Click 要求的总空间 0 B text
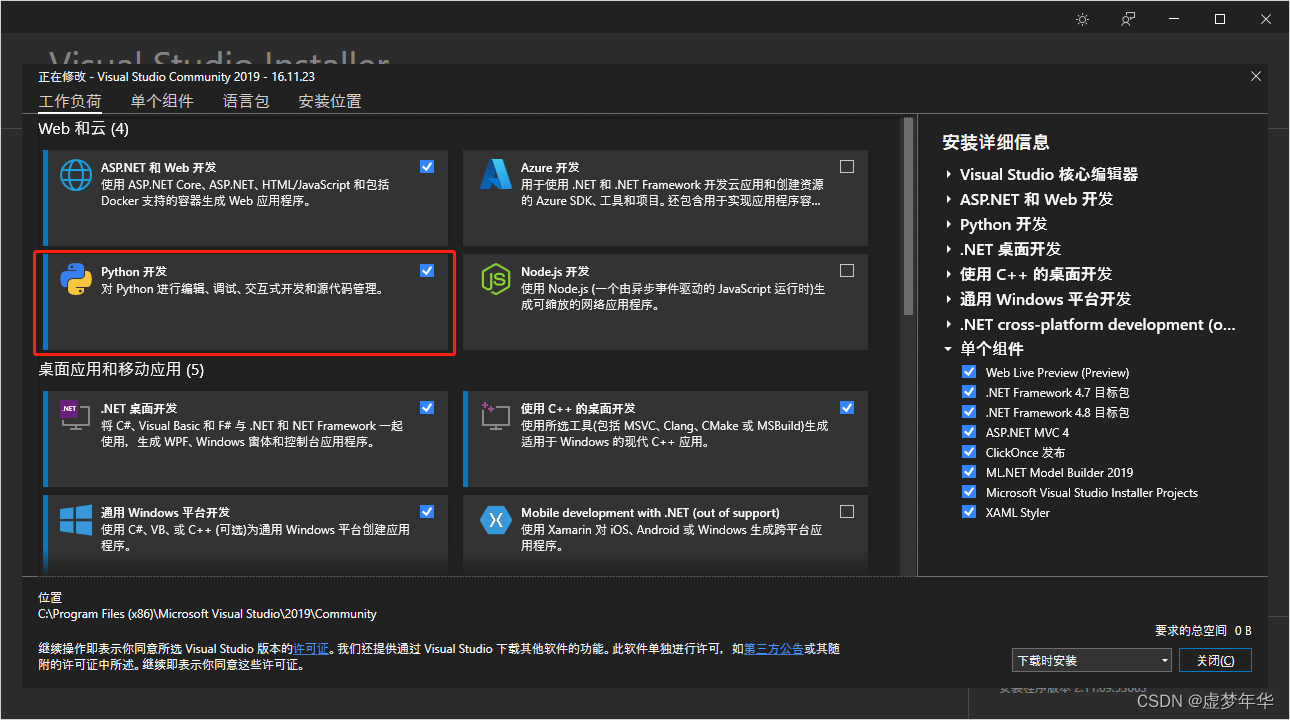This screenshot has height=720, width=1290. tap(1203, 631)
